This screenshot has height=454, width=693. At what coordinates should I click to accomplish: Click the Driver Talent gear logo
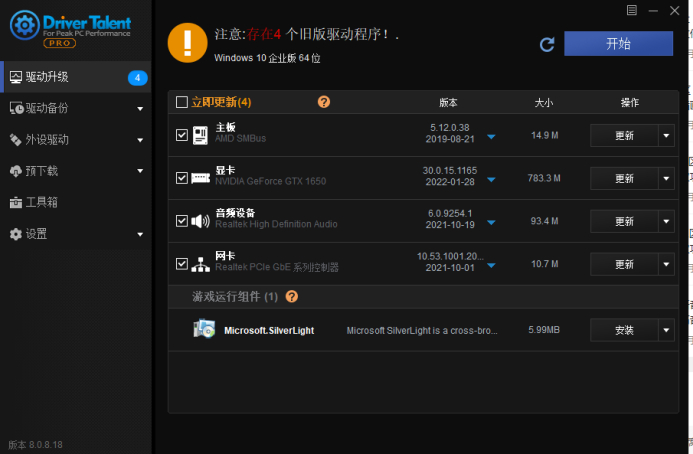24,25
